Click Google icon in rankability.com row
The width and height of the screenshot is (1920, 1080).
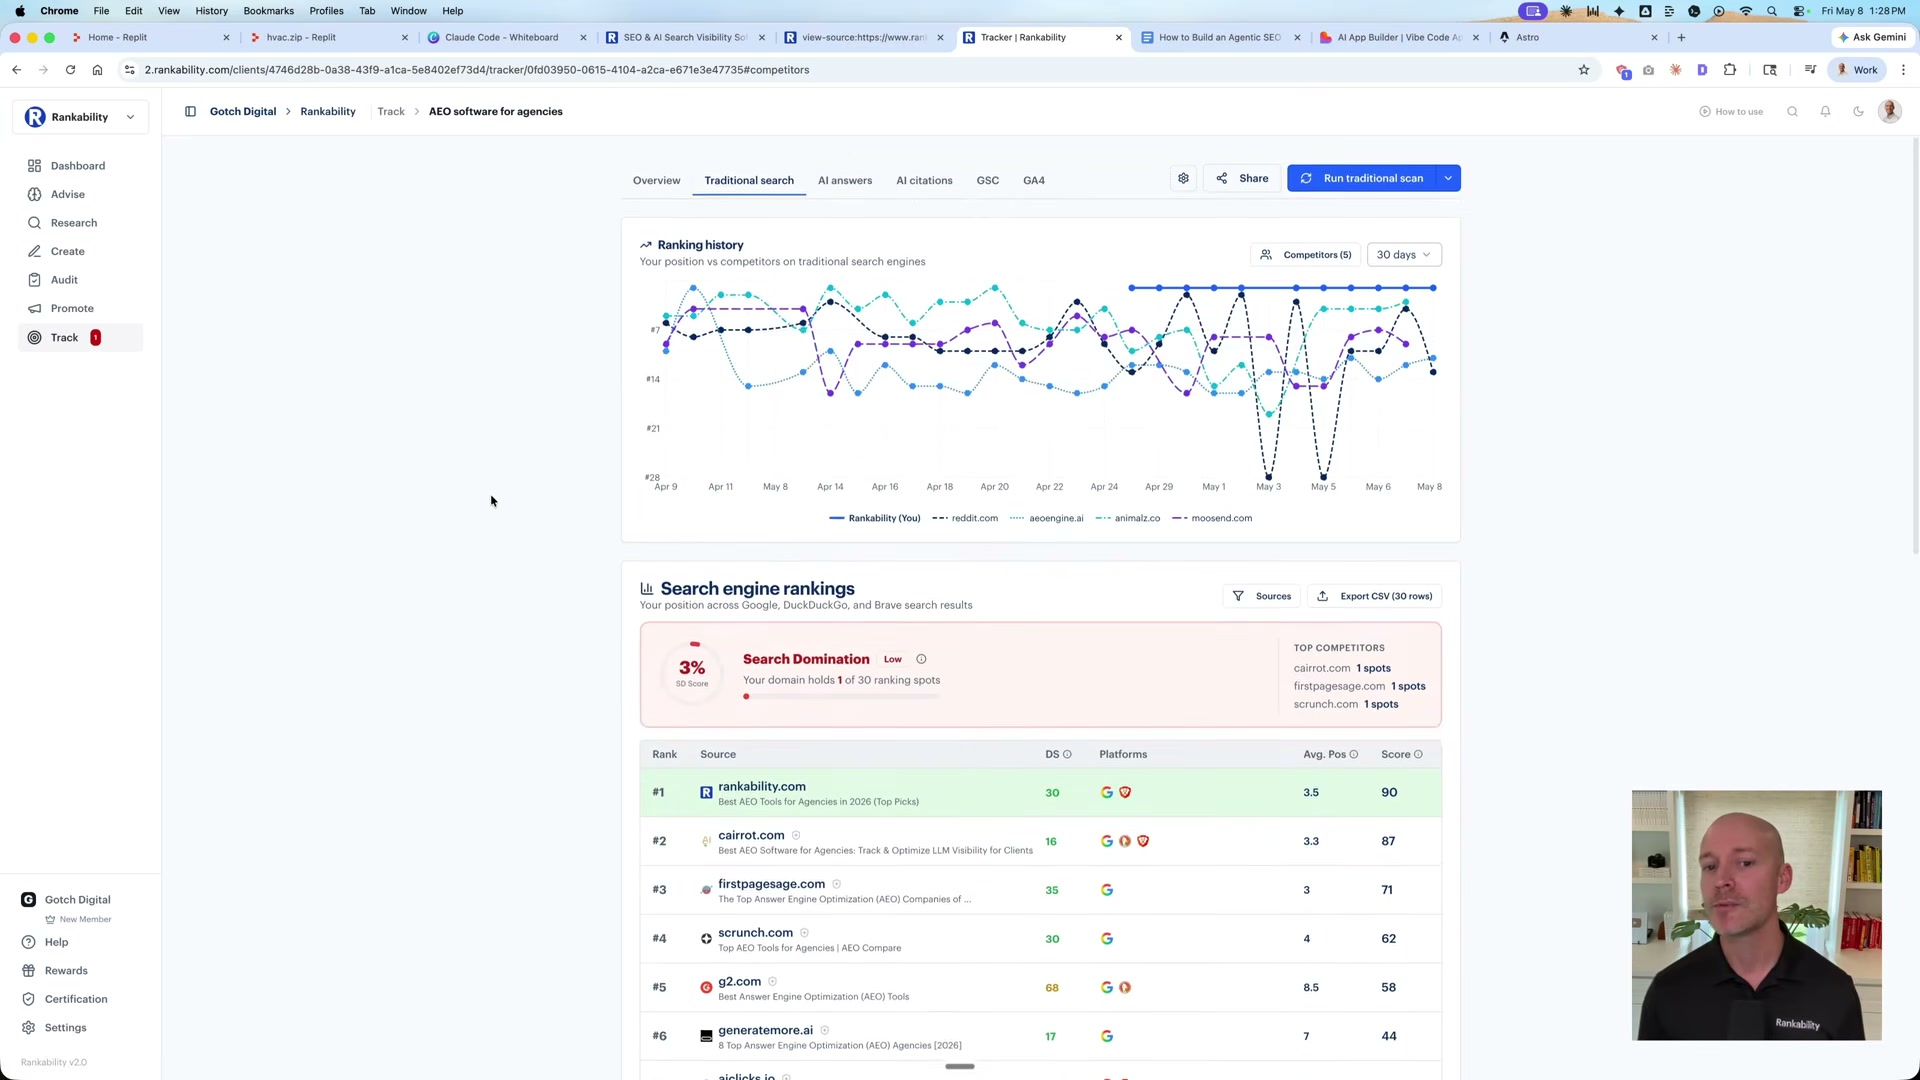tap(1107, 792)
